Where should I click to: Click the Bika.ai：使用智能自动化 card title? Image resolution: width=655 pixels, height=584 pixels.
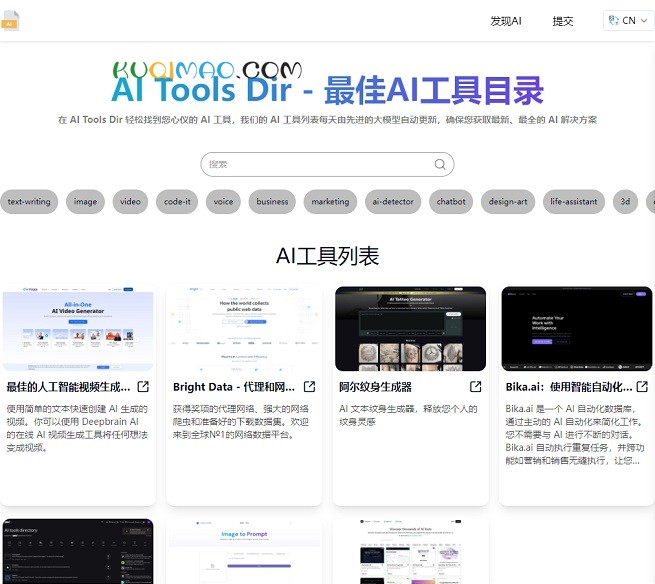coord(569,387)
